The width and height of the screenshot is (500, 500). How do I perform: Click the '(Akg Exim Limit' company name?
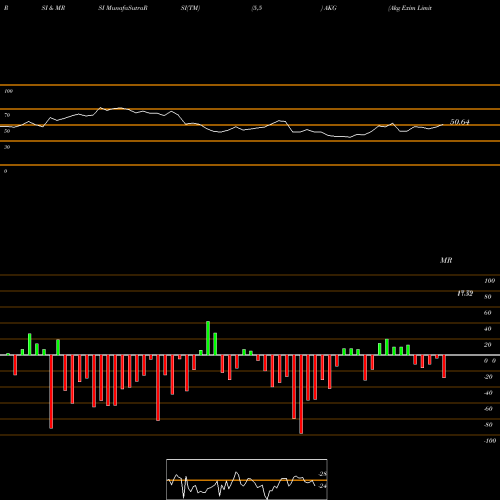(x=410, y=8)
